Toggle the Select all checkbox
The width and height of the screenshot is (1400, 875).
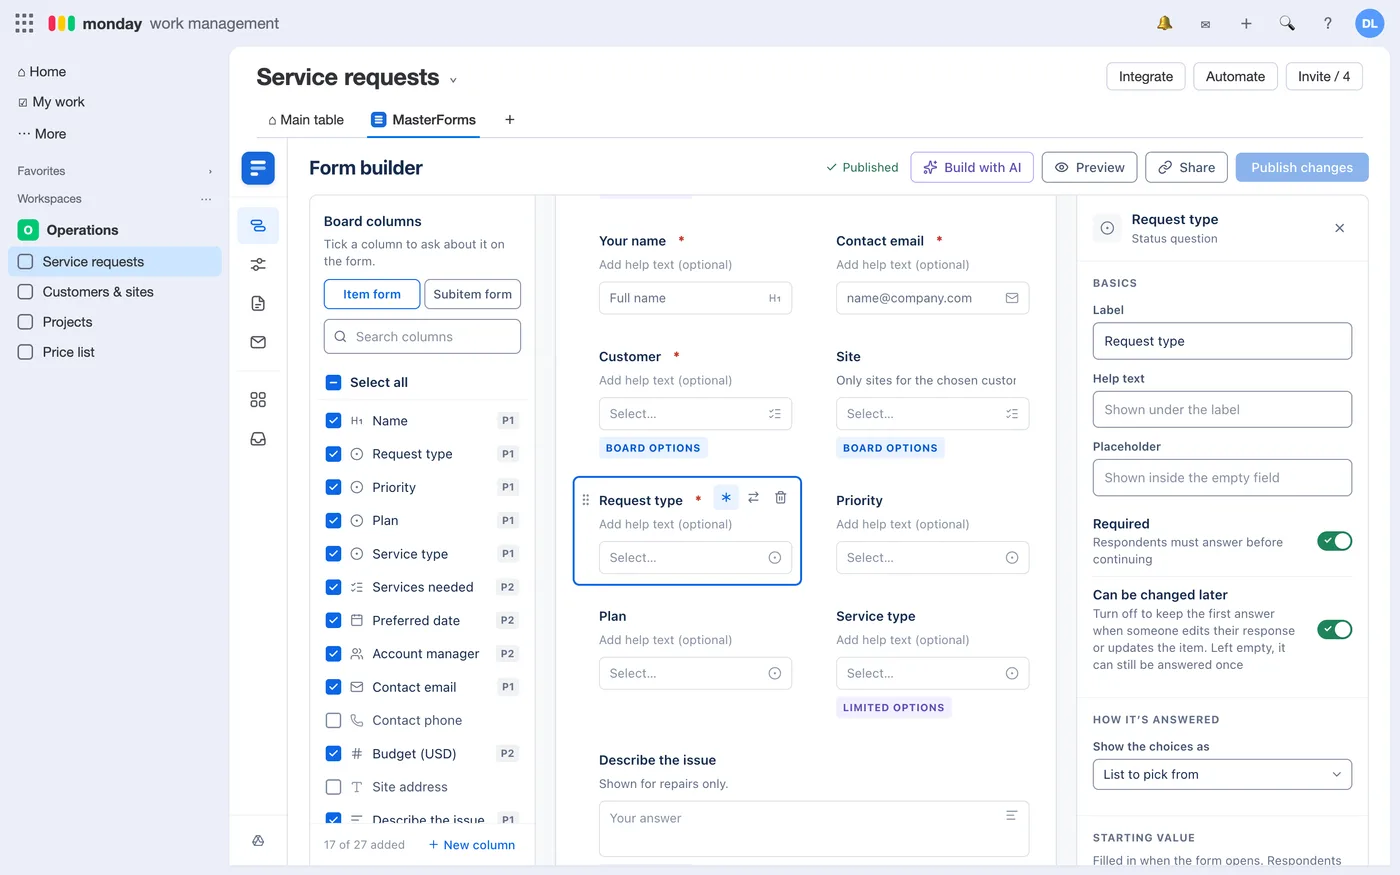coord(334,382)
